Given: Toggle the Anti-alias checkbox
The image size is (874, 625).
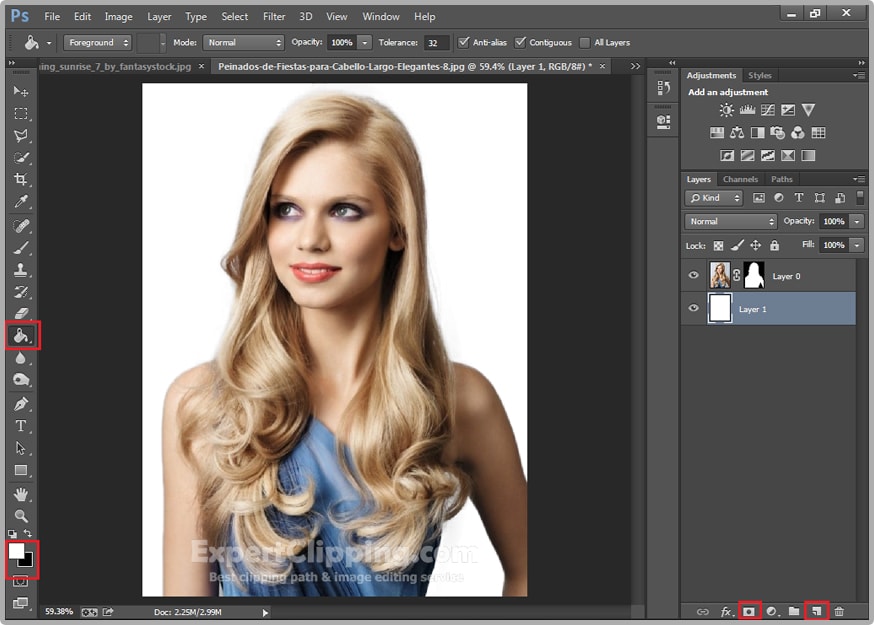Looking at the screenshot, I should [464, 43].
